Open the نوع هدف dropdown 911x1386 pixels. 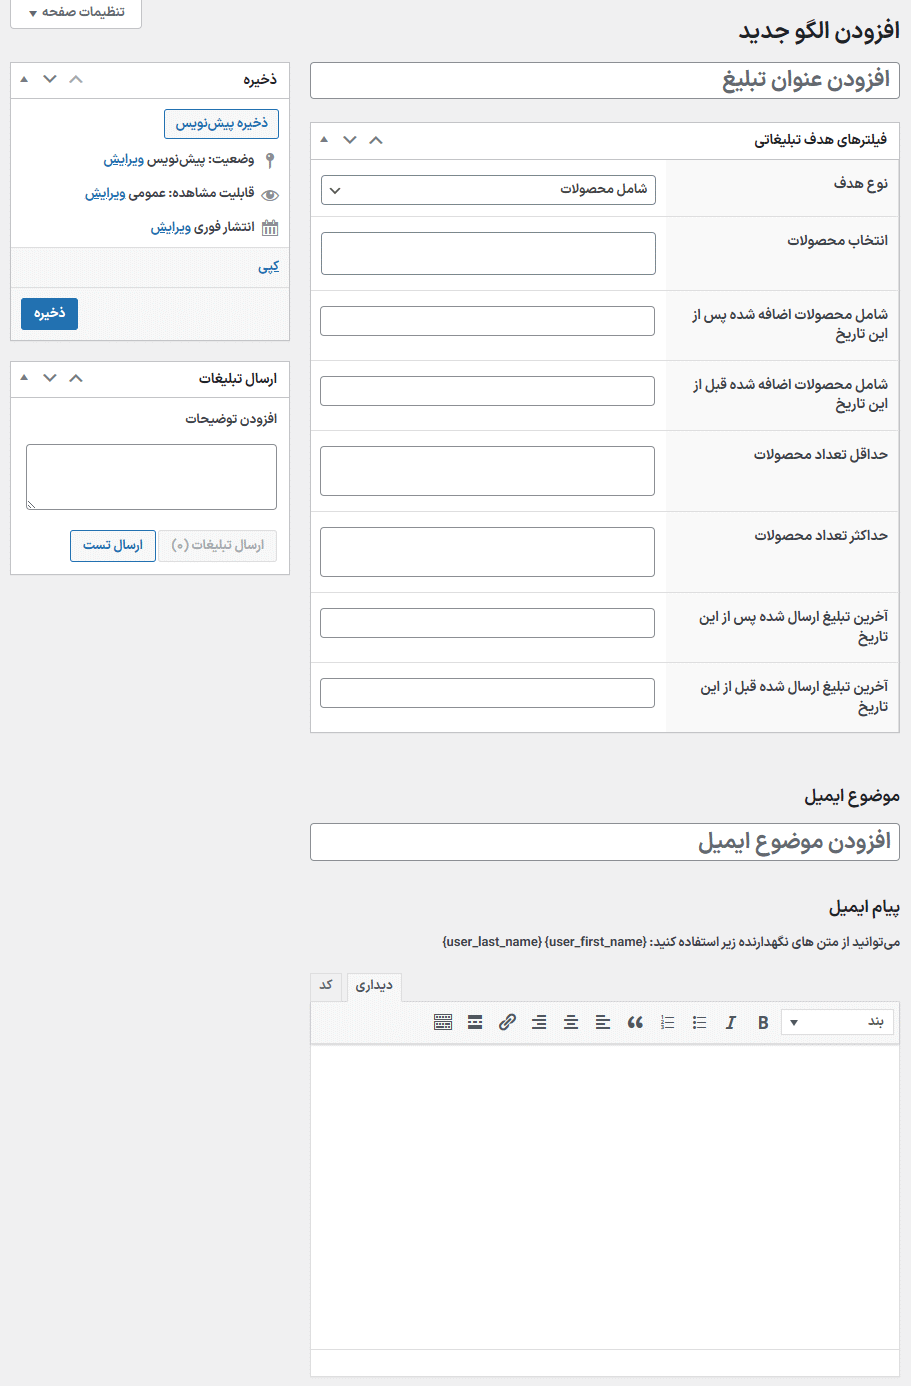(487, 189)
